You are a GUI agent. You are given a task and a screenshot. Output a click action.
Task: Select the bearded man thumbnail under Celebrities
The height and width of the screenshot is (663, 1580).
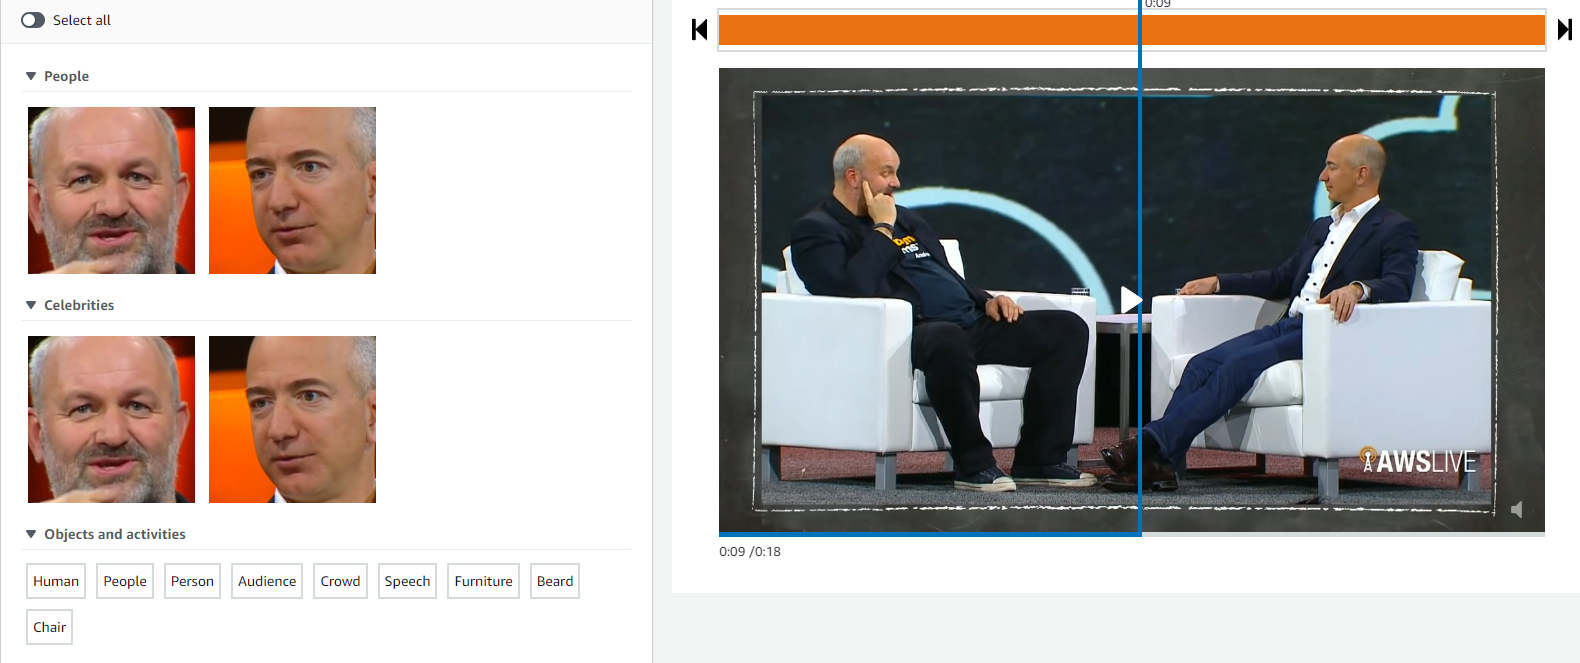point(111,419)
